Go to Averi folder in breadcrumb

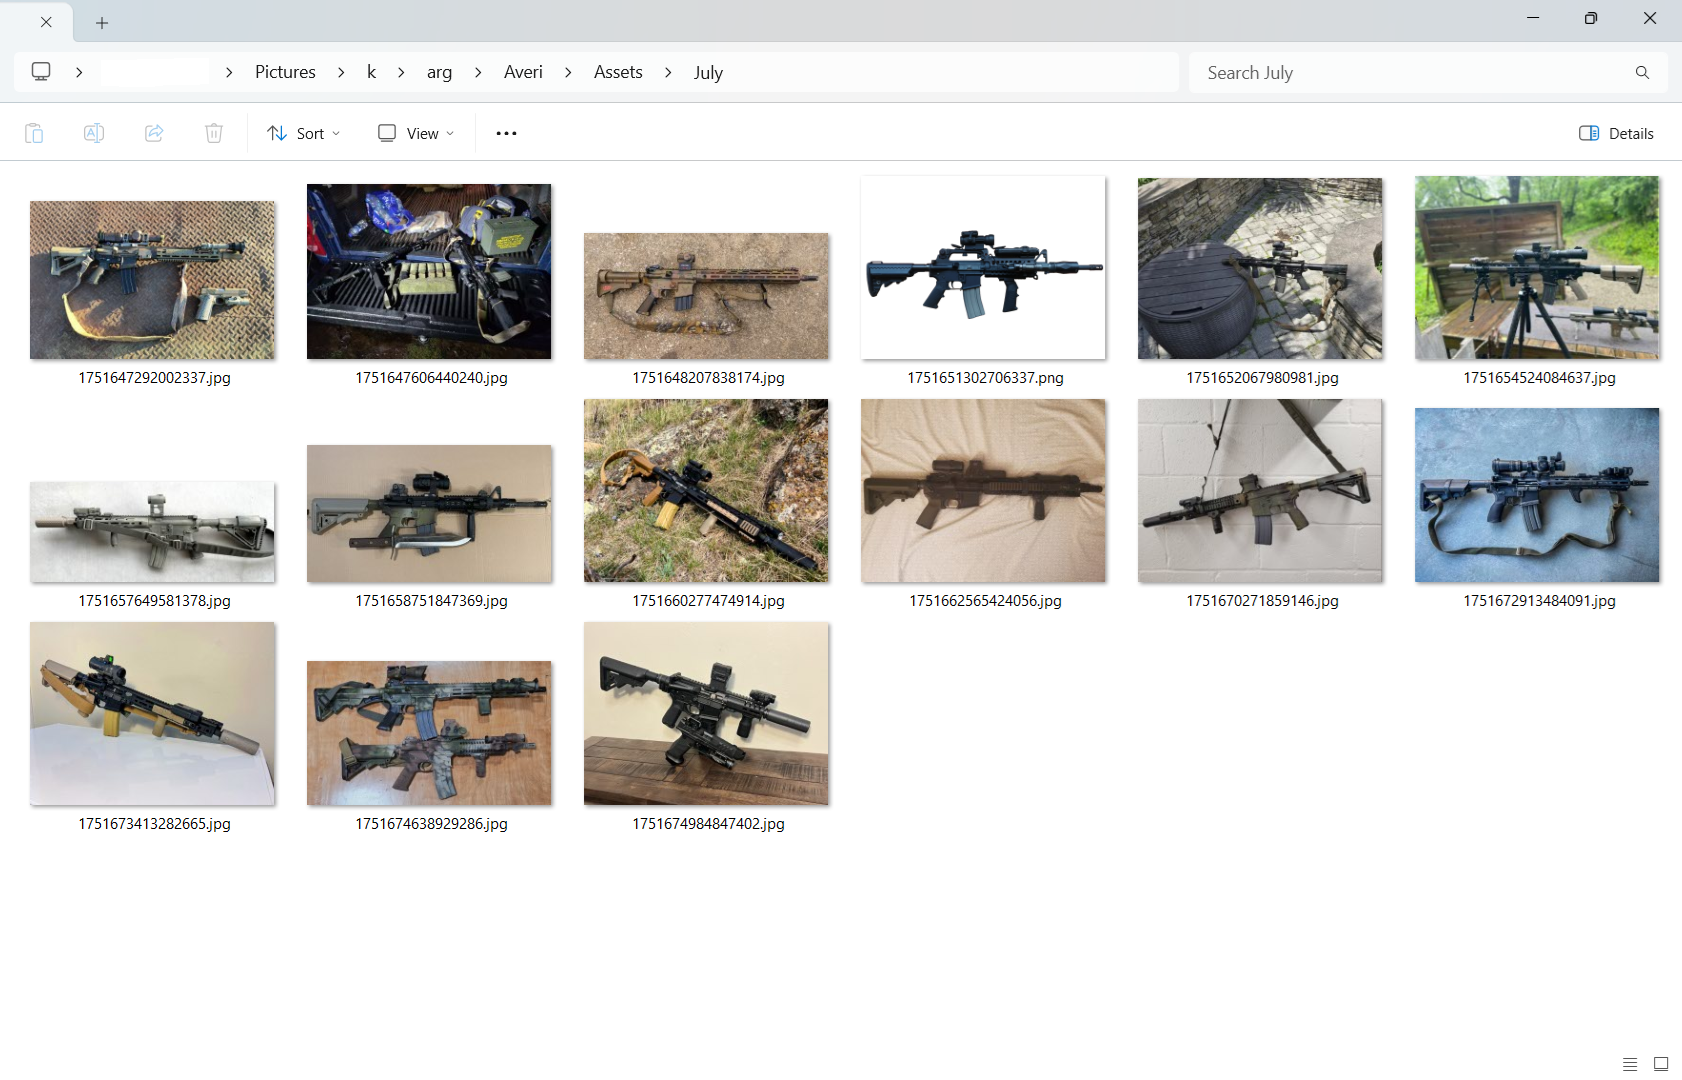pos(523,72)
